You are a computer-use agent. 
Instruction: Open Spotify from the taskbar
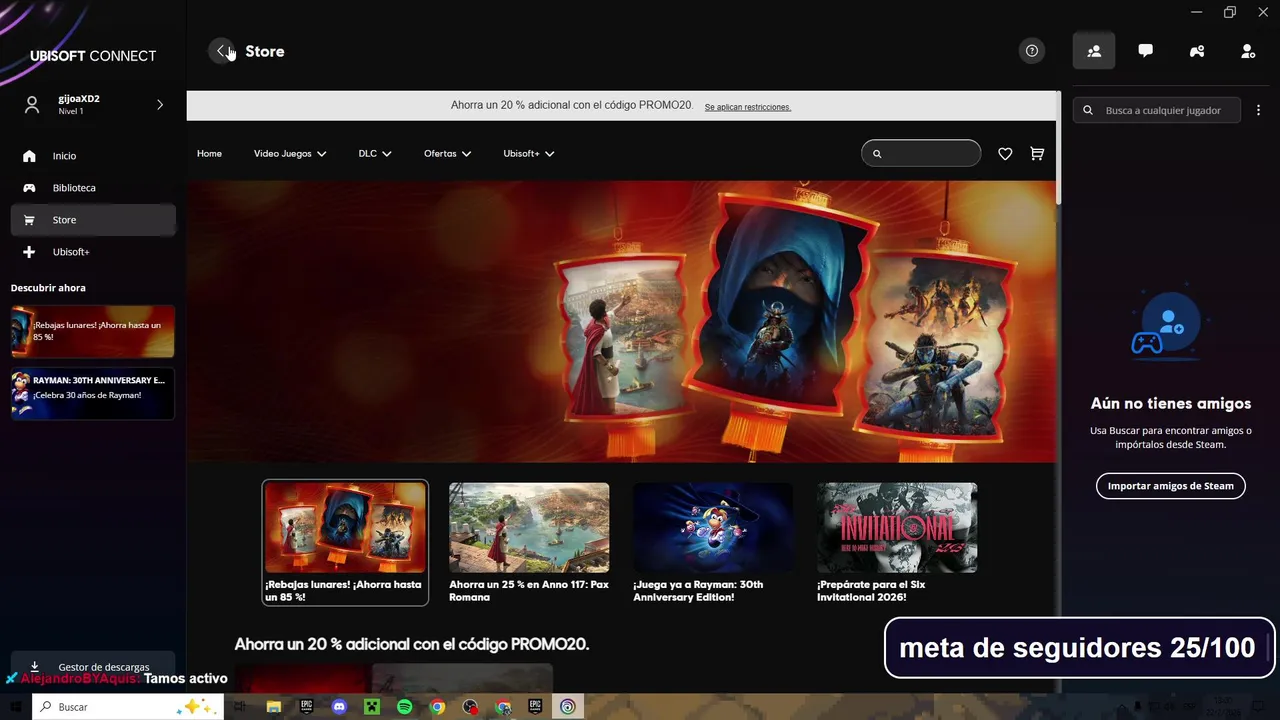pos(404,707)
